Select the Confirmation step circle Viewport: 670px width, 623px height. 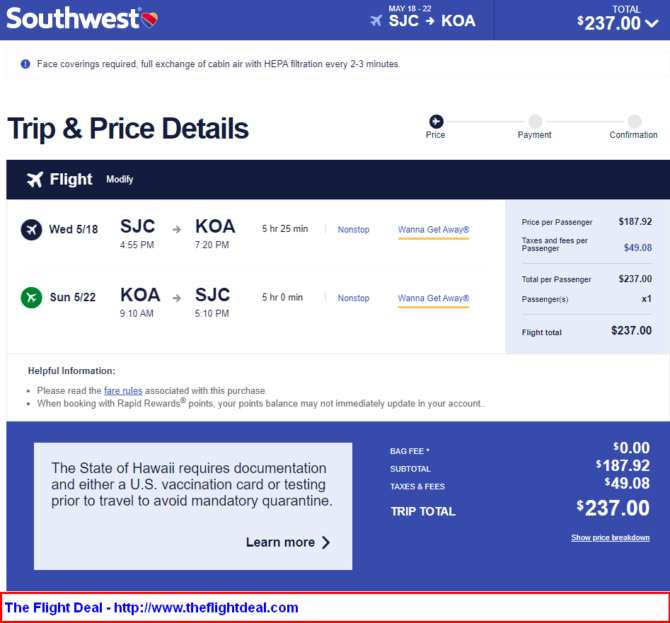click(635, 121)
